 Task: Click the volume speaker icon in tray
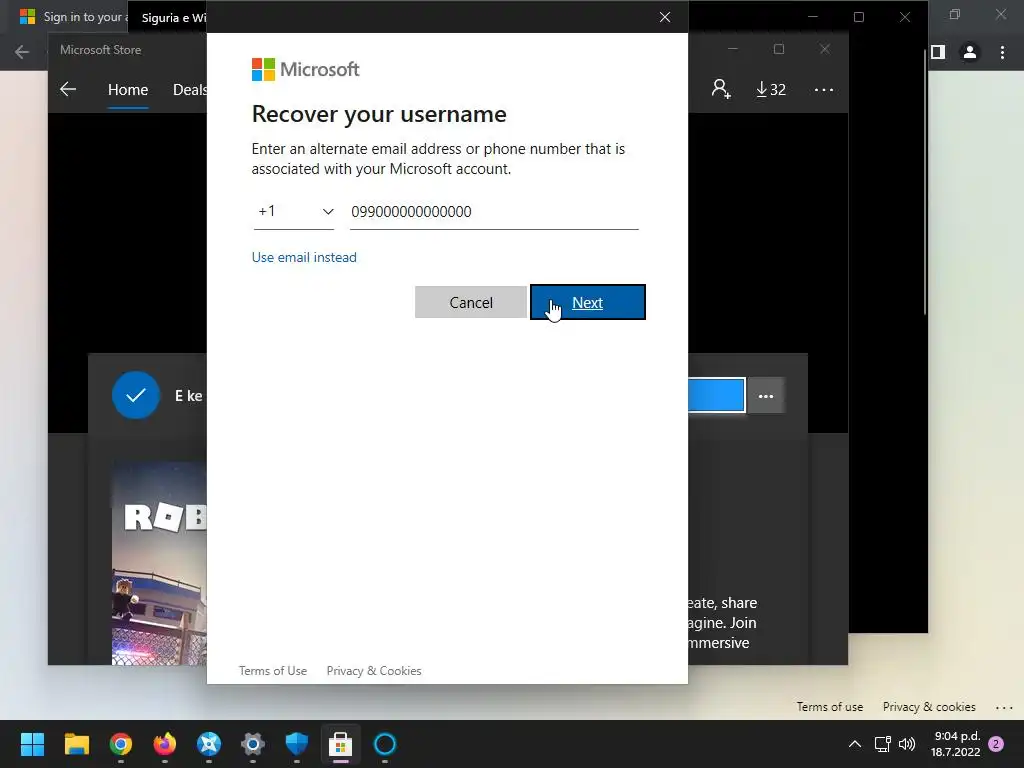(907, 744)
